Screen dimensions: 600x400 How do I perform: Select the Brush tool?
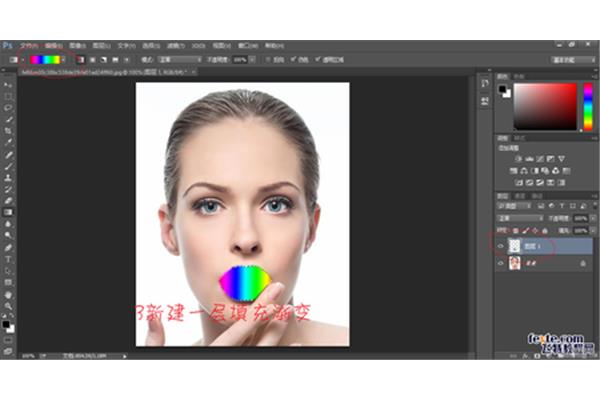pyautogui.click(x=8, y=166)
